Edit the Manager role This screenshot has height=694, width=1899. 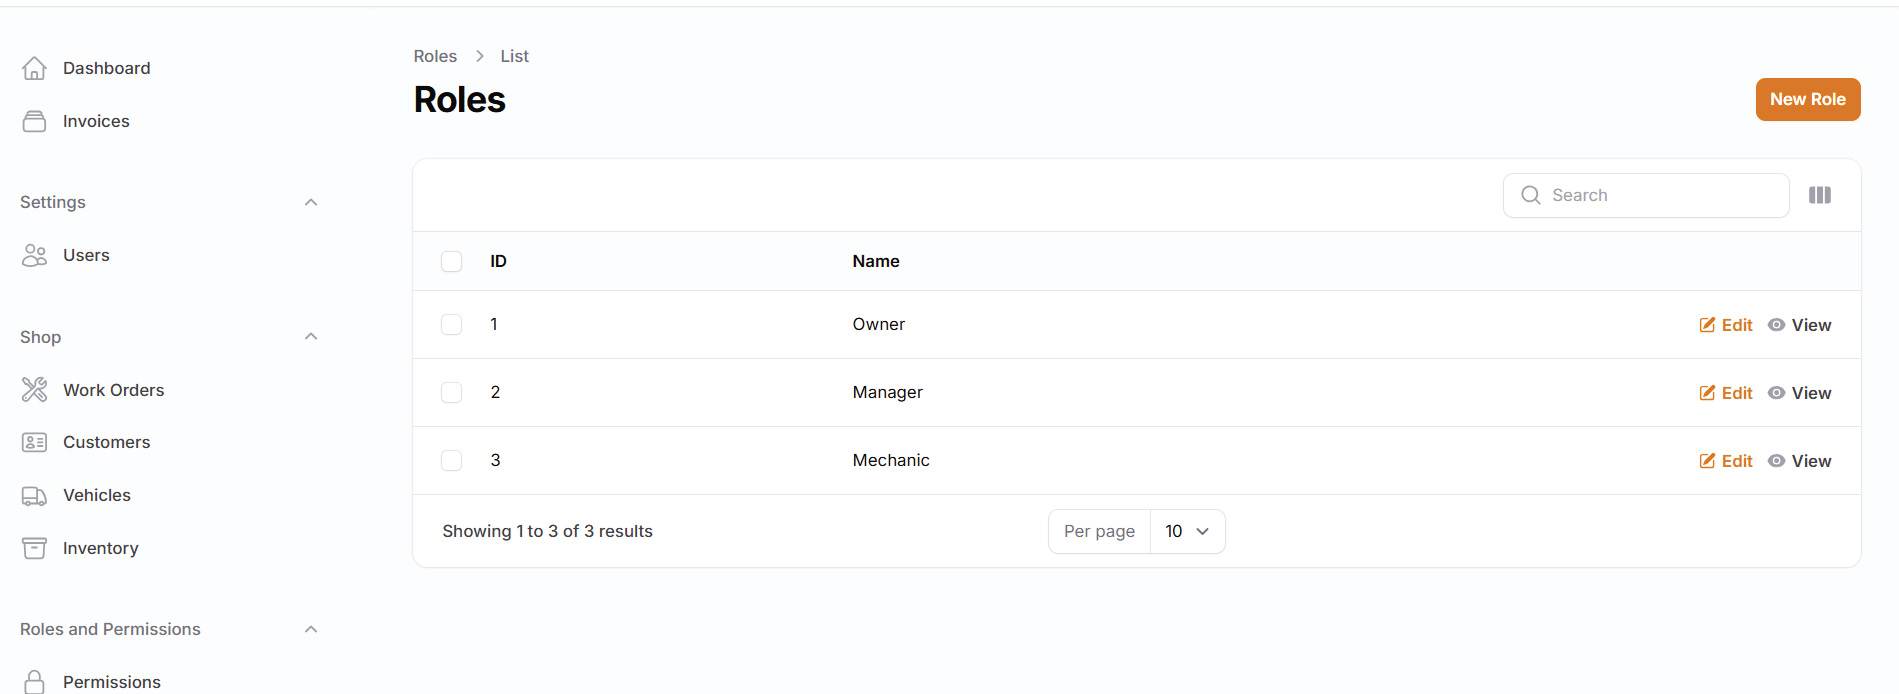[x=1726, y=393]
